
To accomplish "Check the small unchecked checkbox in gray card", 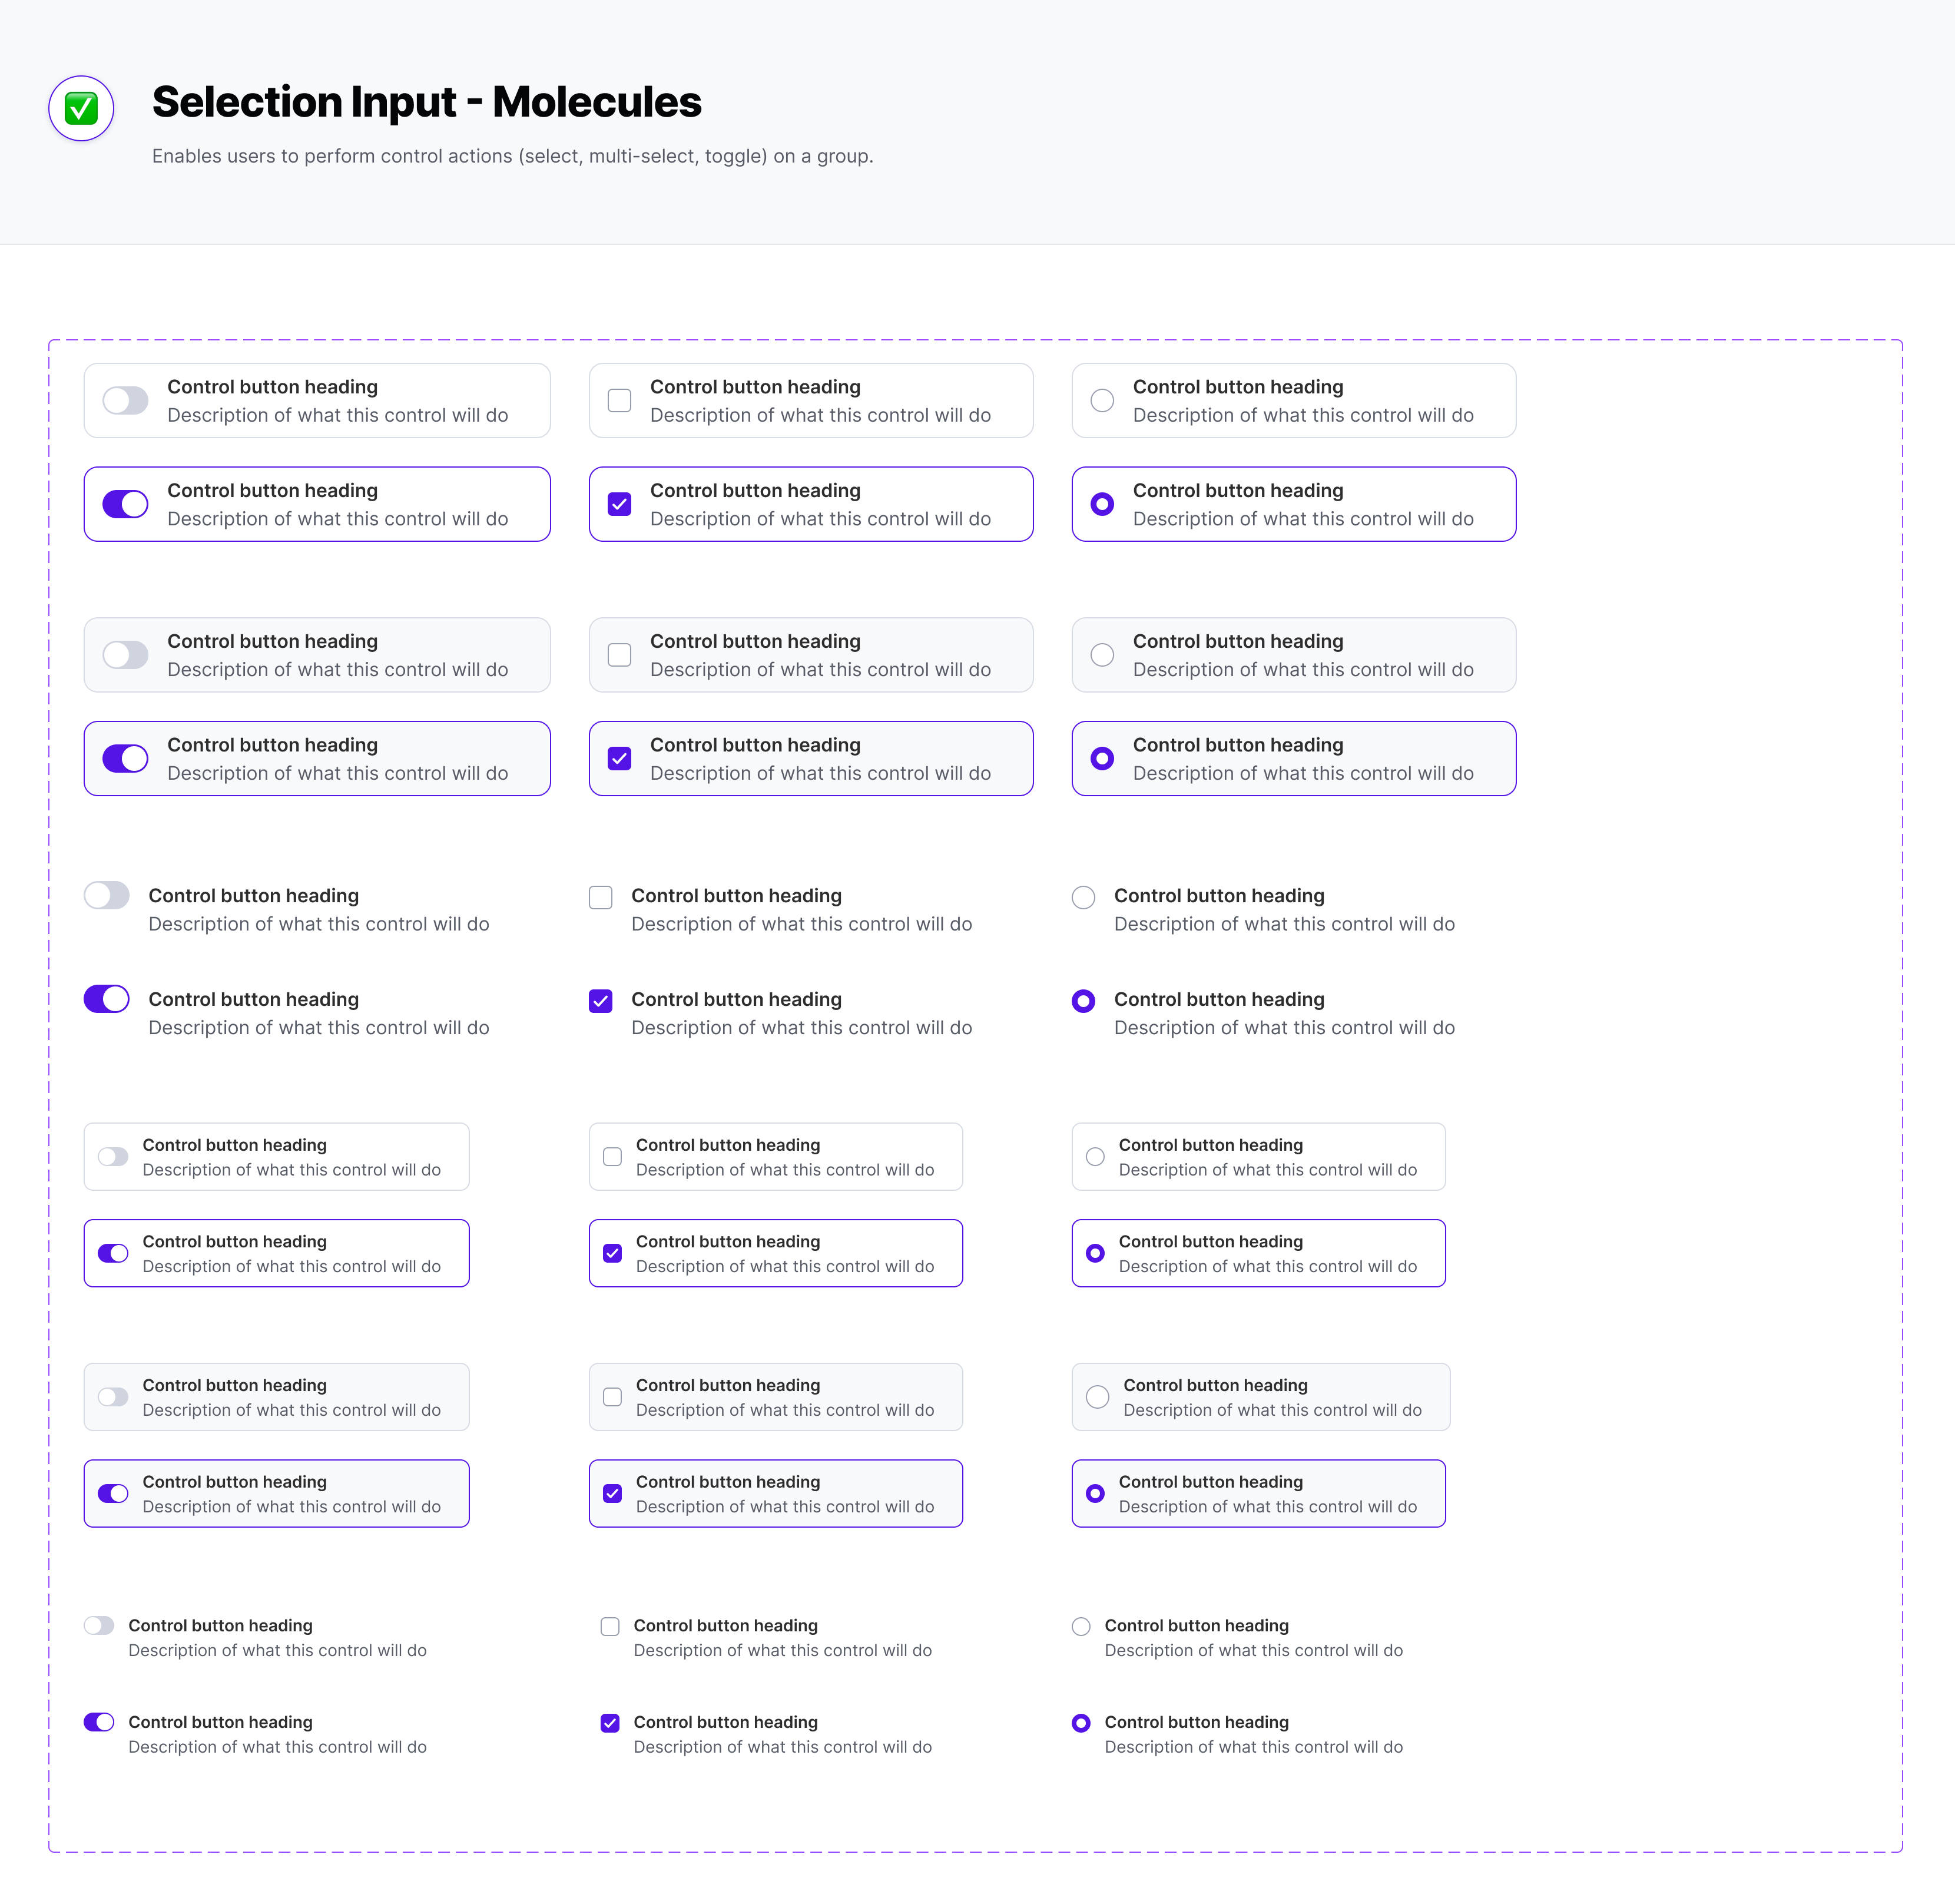I will [613, 1397].
